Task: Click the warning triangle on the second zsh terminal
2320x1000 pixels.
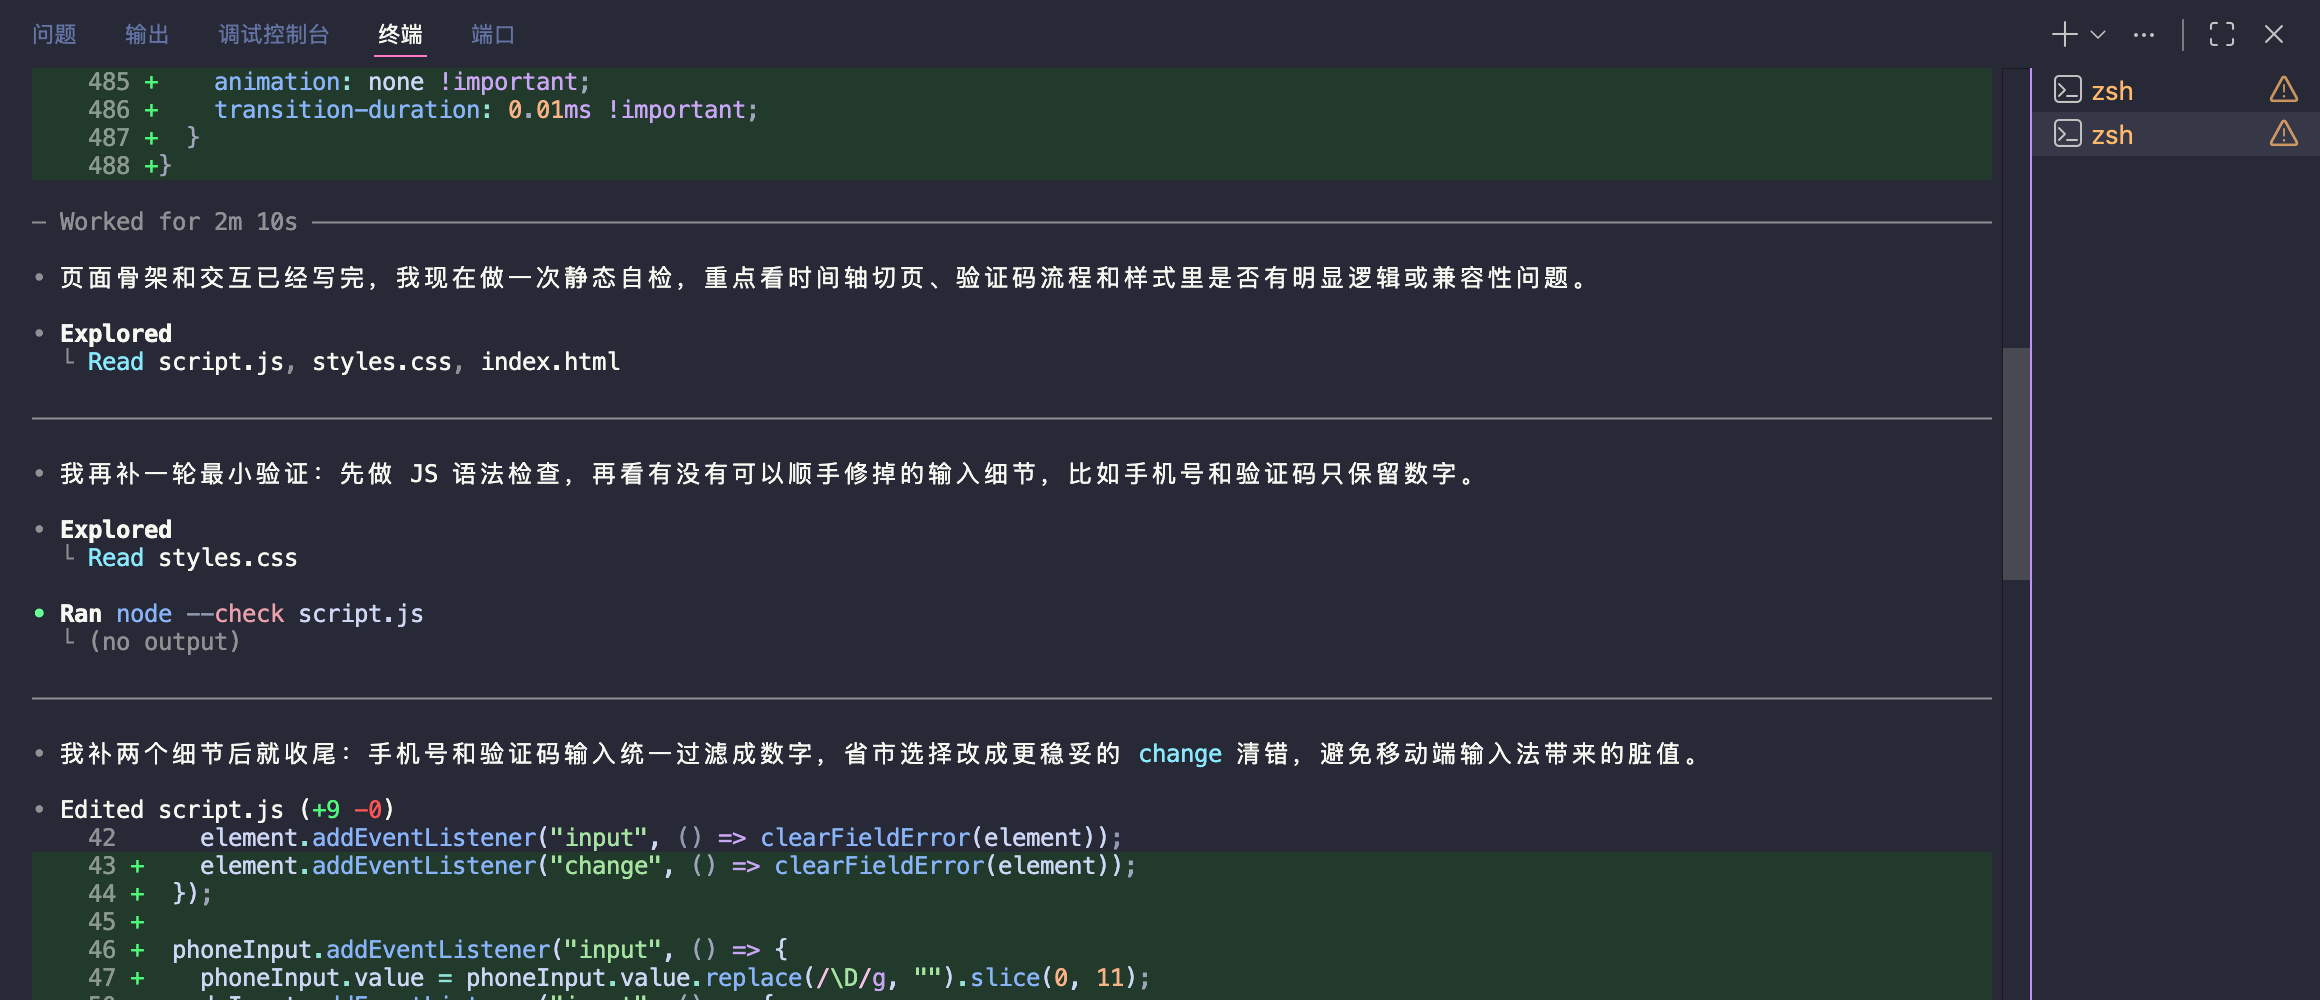Action: 2284,134
